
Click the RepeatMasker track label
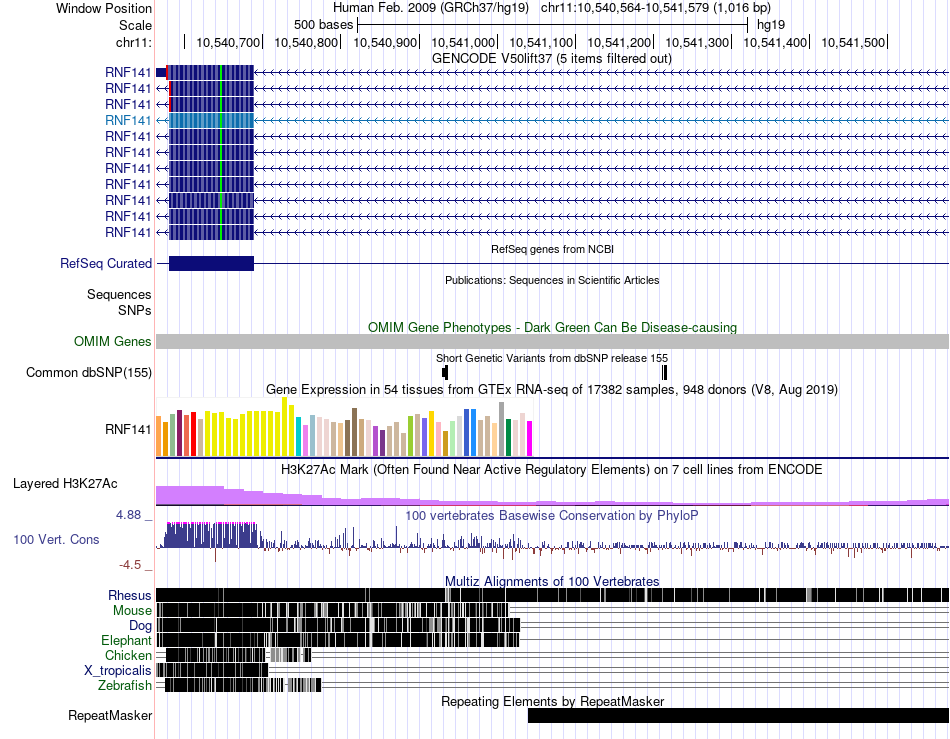(110, 716)
